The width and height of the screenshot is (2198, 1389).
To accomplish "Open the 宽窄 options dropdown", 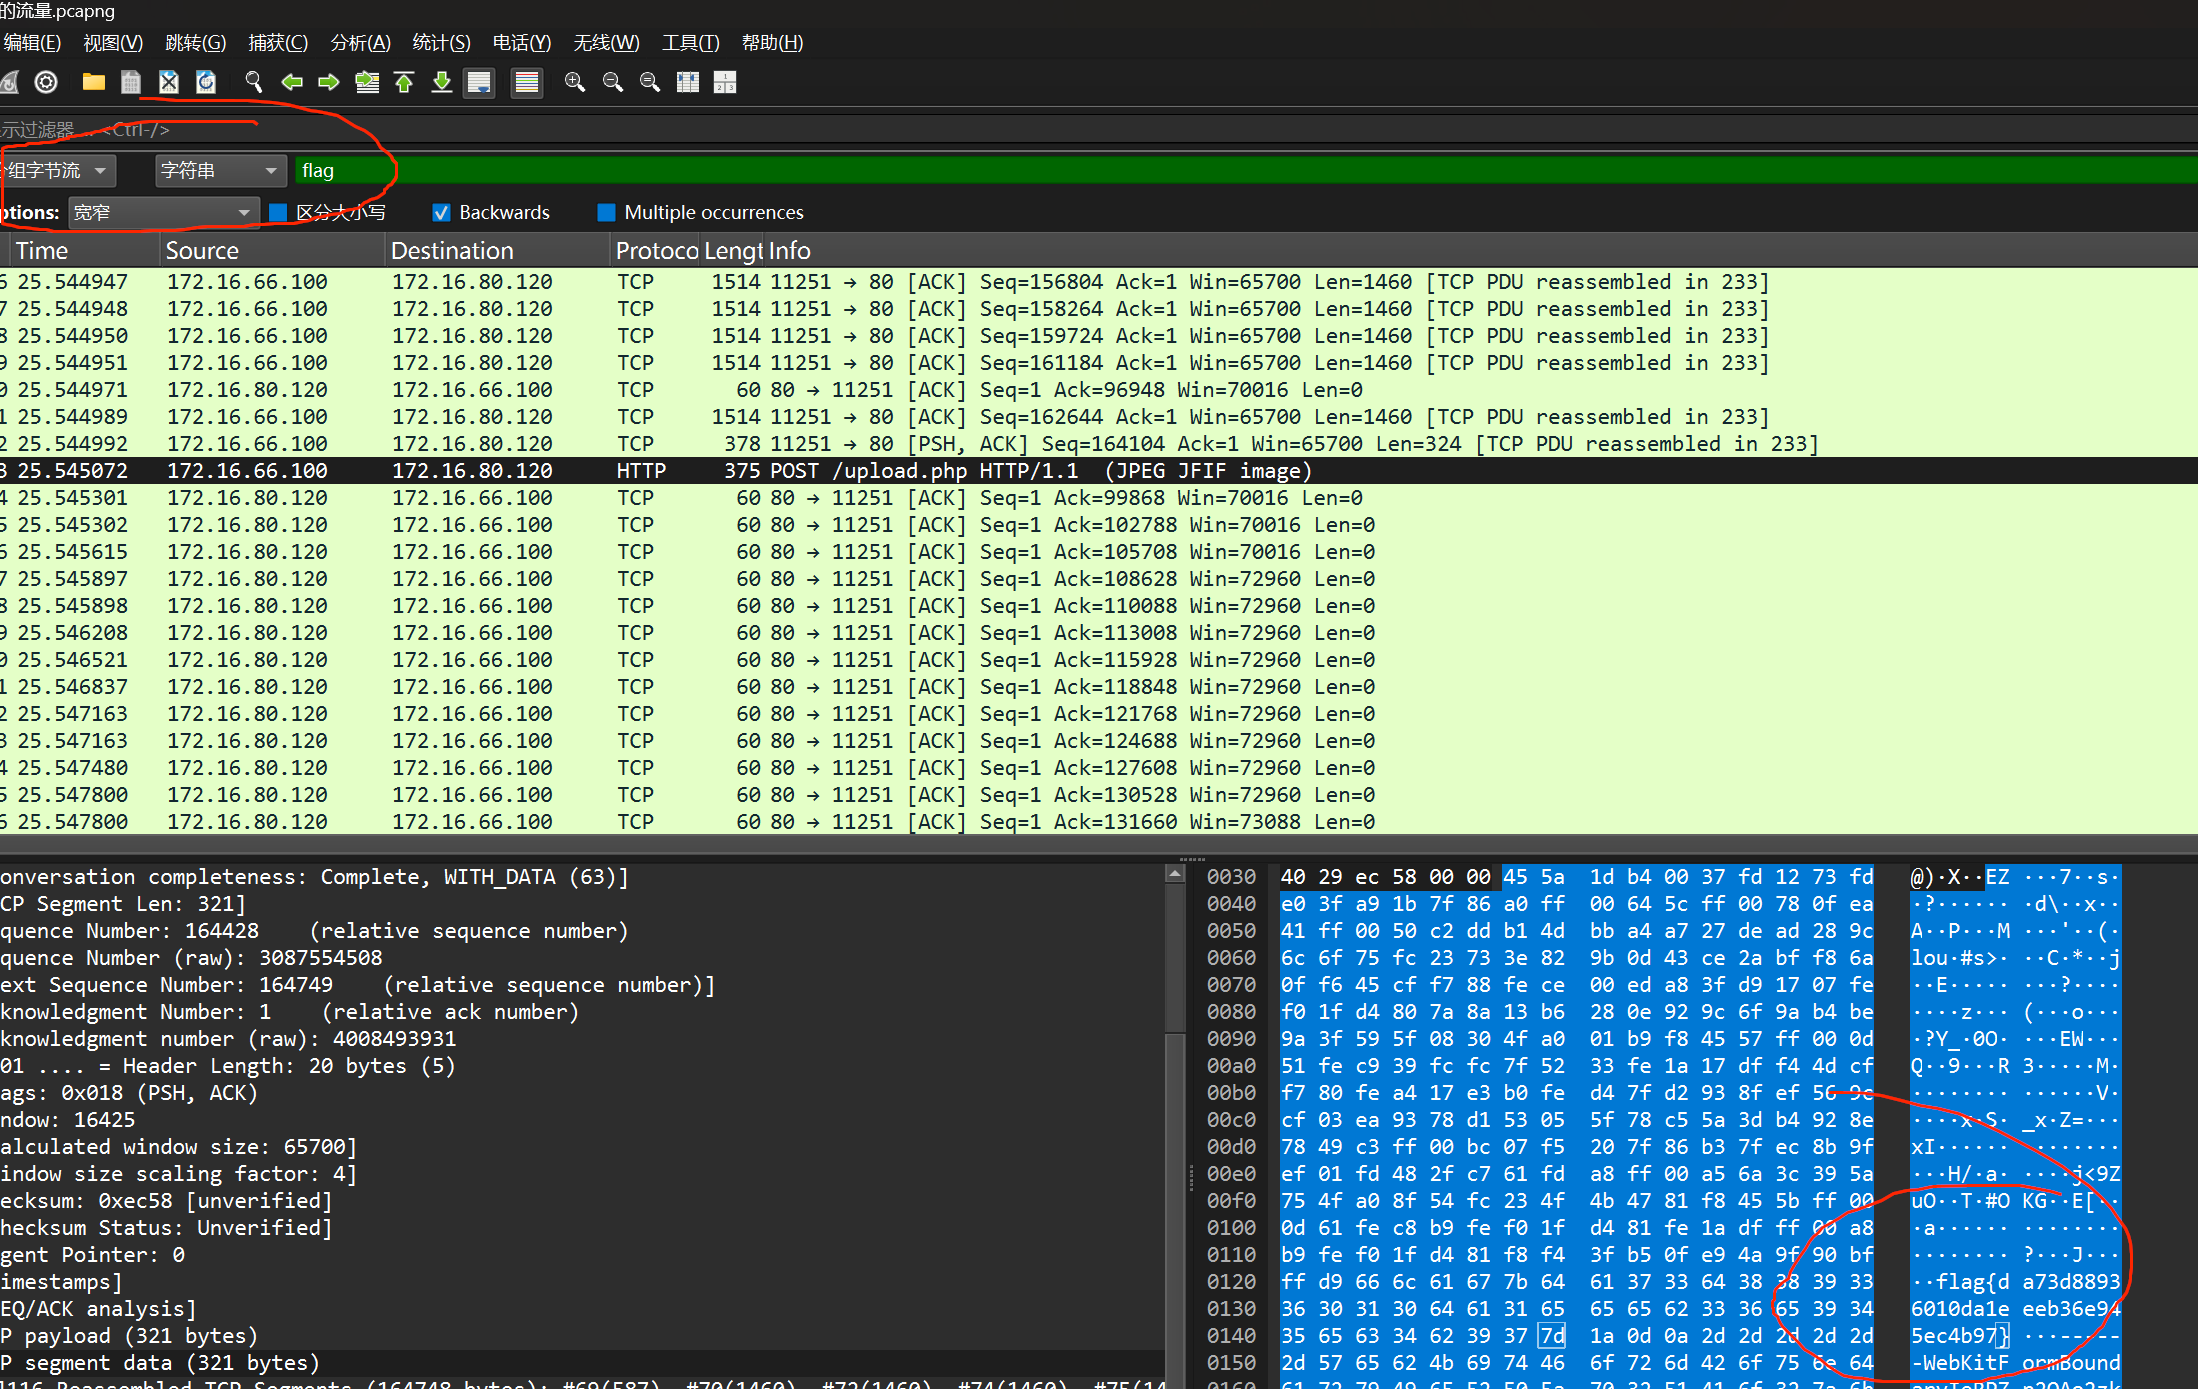I will pyautogui.click(x=162, y=212).
